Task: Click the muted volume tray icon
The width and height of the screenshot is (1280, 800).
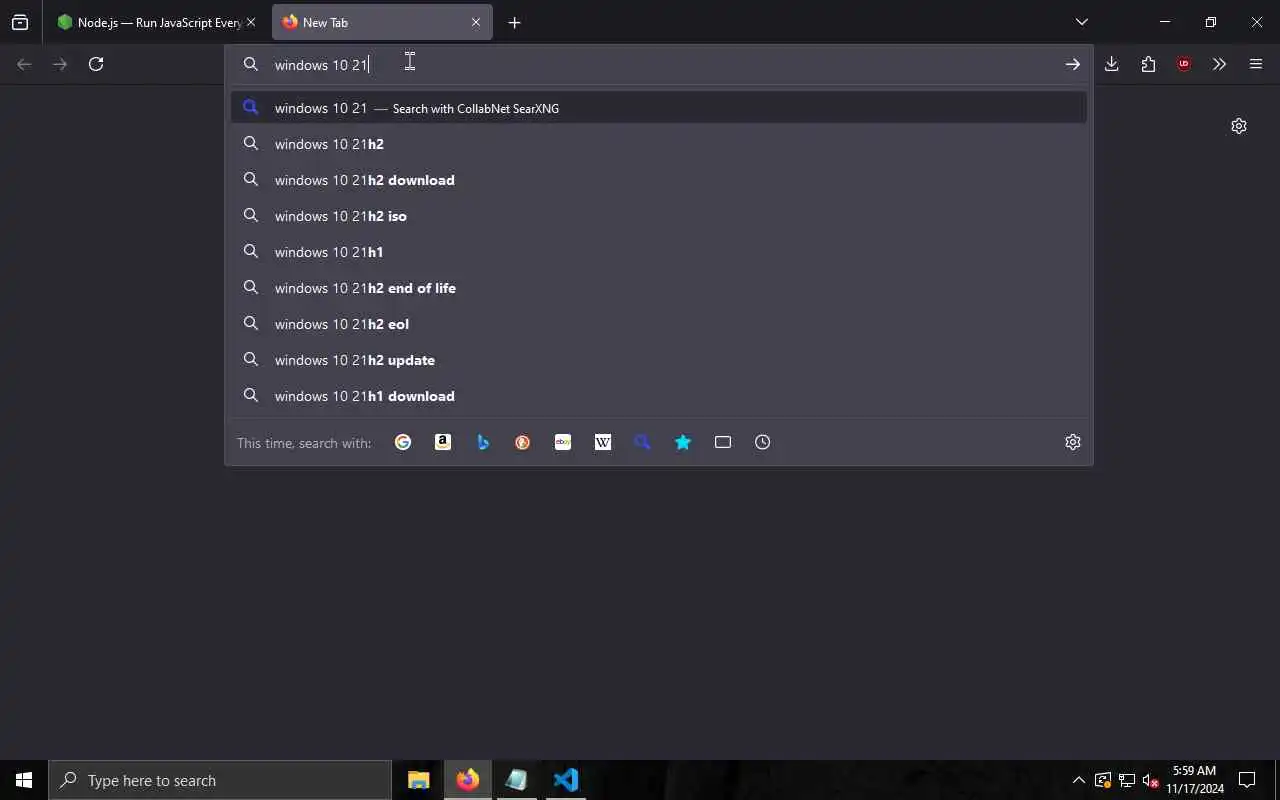Action: 1150,780
